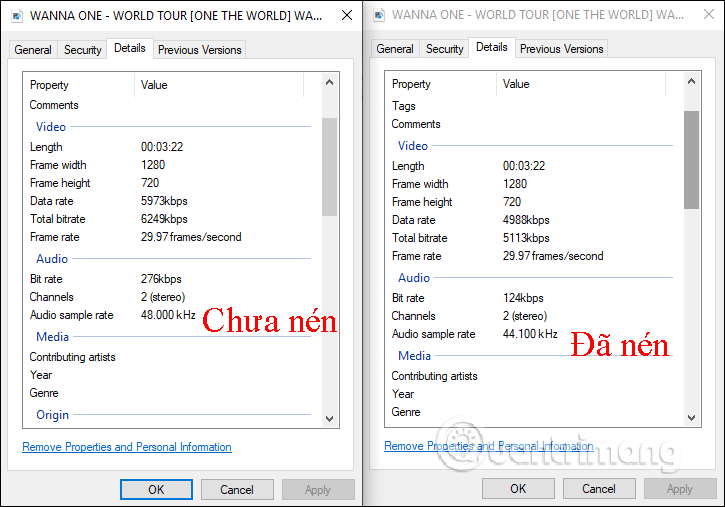The width and height of the screenshot is (725, 507).
Task: Click the file icon in the left window's title bar
Action: coord(17,16)
